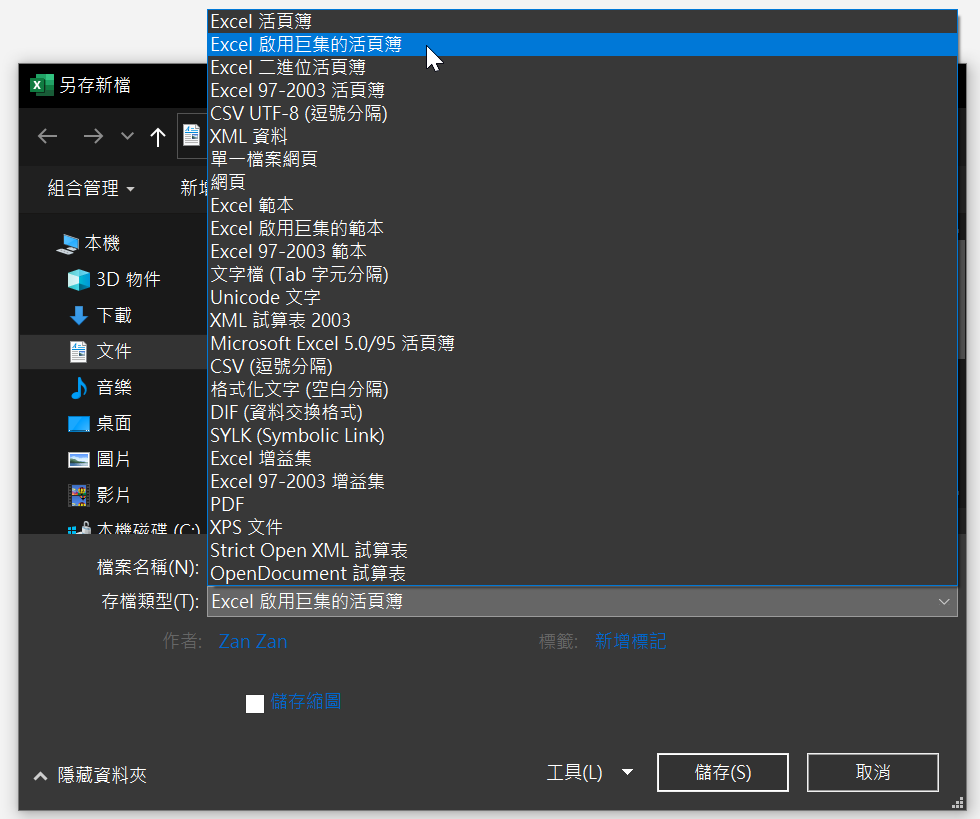Click the 儲存(S) button
Image resolution: width=980 pixels, height=819 pixels.
pyautogui.click(x=722, y=773)
